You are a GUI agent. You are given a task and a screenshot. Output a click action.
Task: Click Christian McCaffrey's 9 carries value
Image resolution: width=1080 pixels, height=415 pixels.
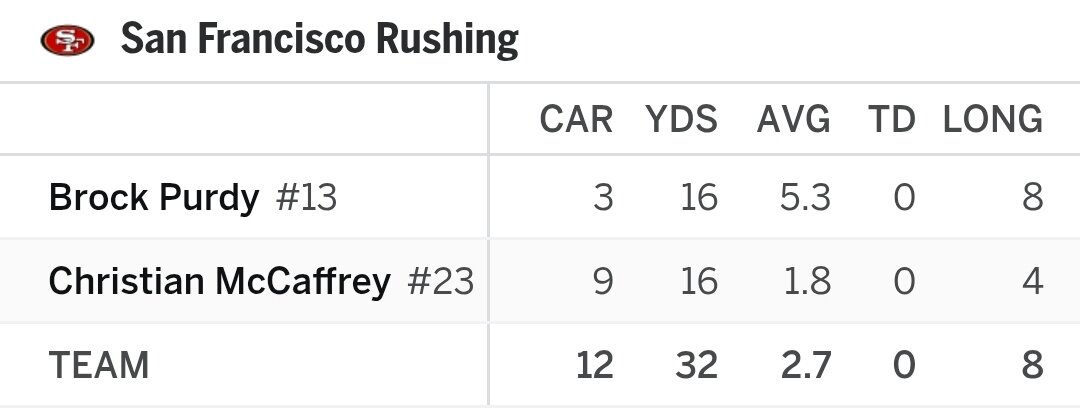pos(602,282)
